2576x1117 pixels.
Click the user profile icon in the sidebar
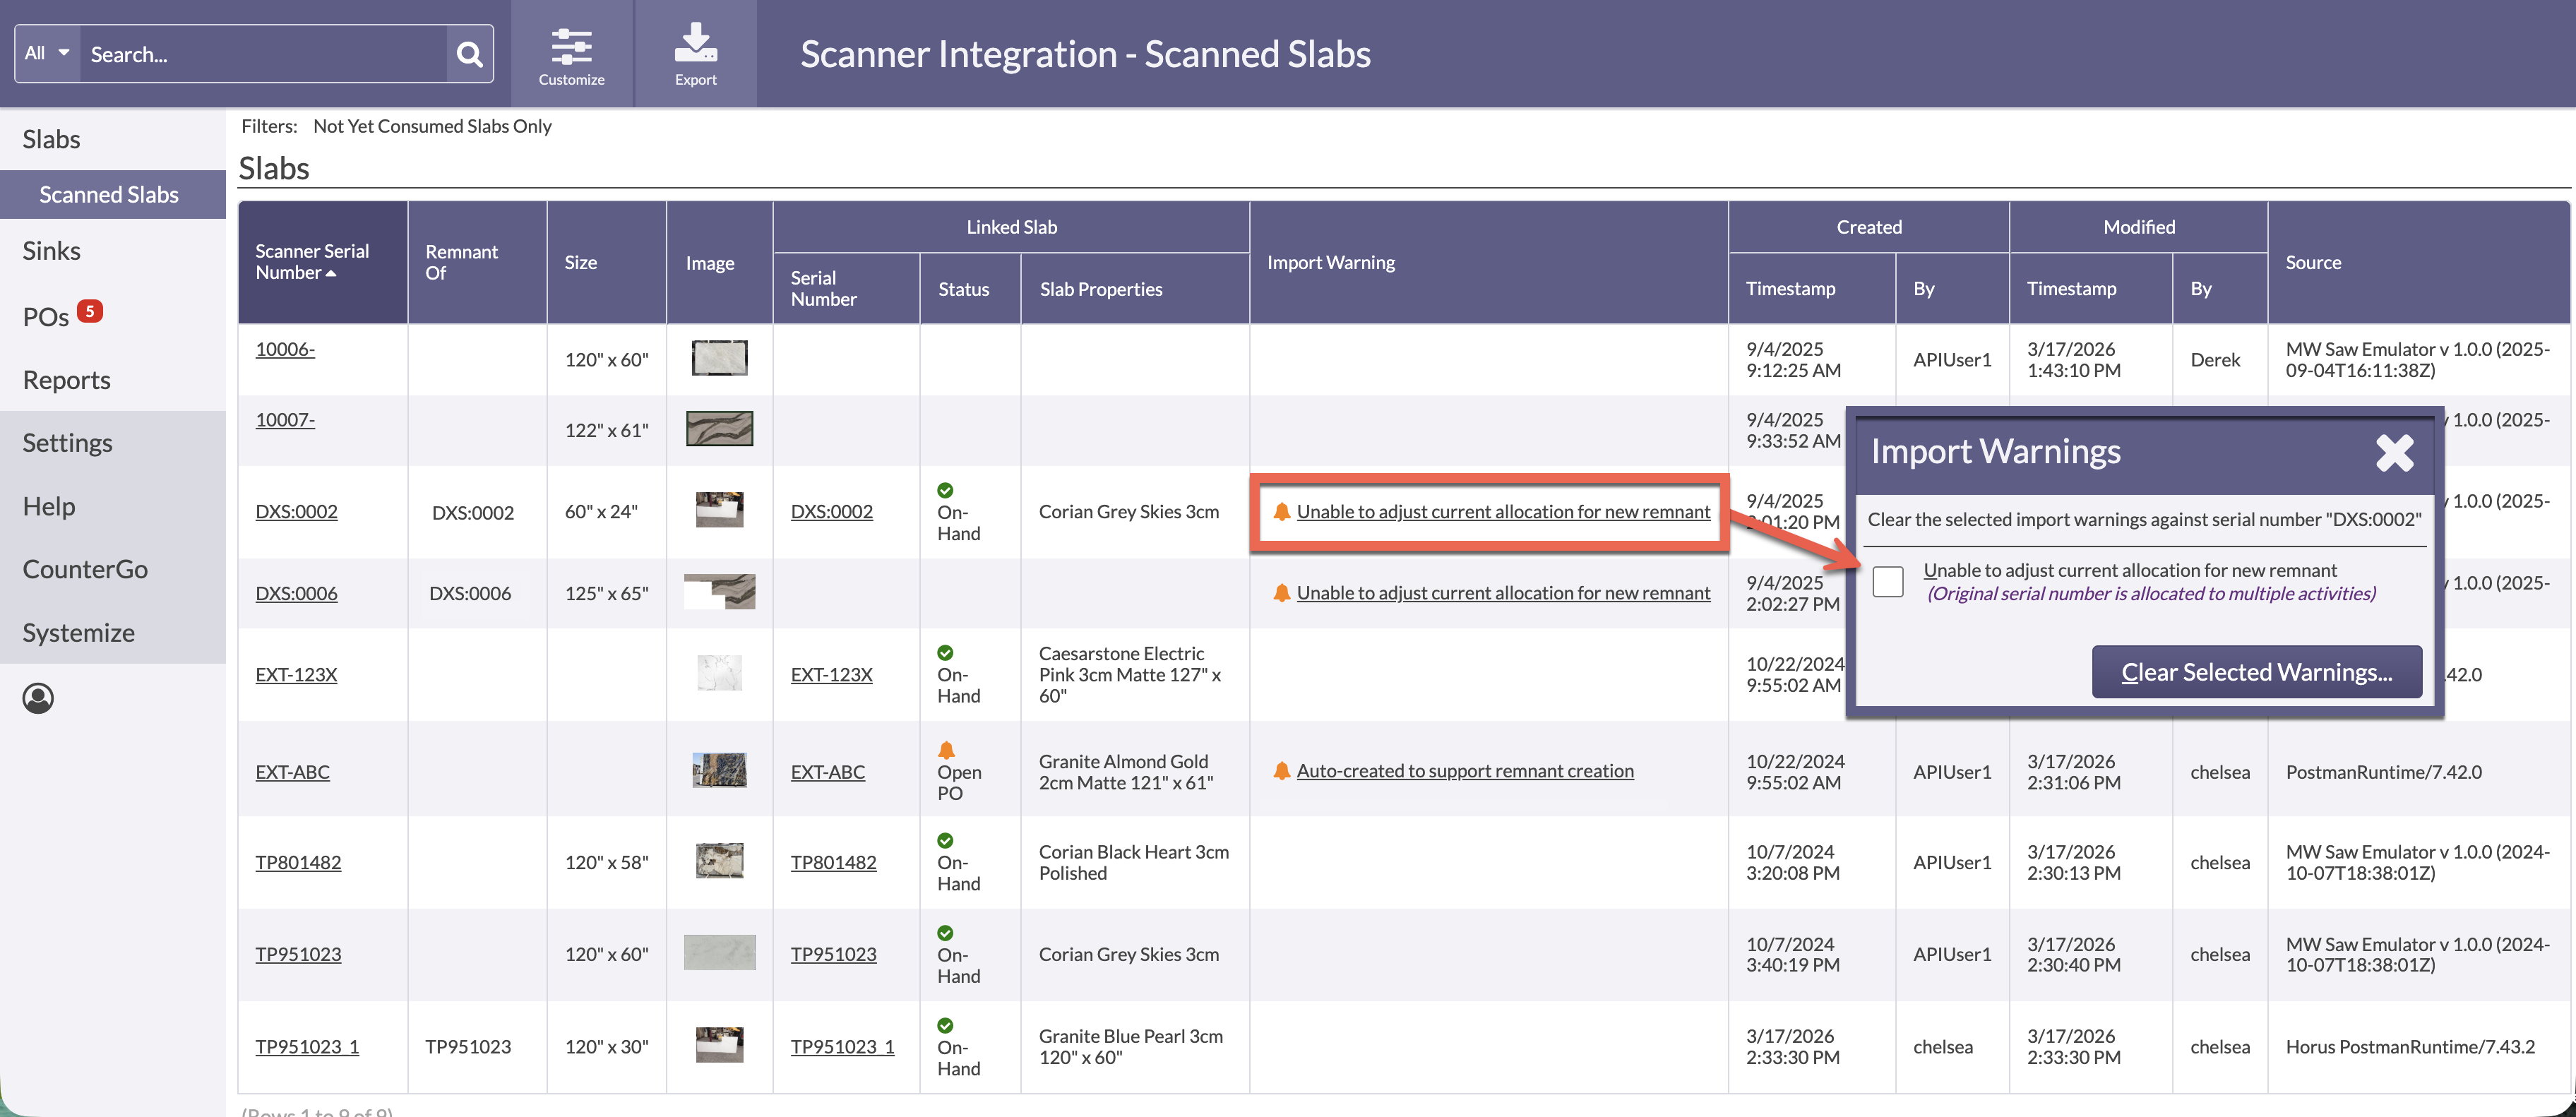click(x=38, y=699)
